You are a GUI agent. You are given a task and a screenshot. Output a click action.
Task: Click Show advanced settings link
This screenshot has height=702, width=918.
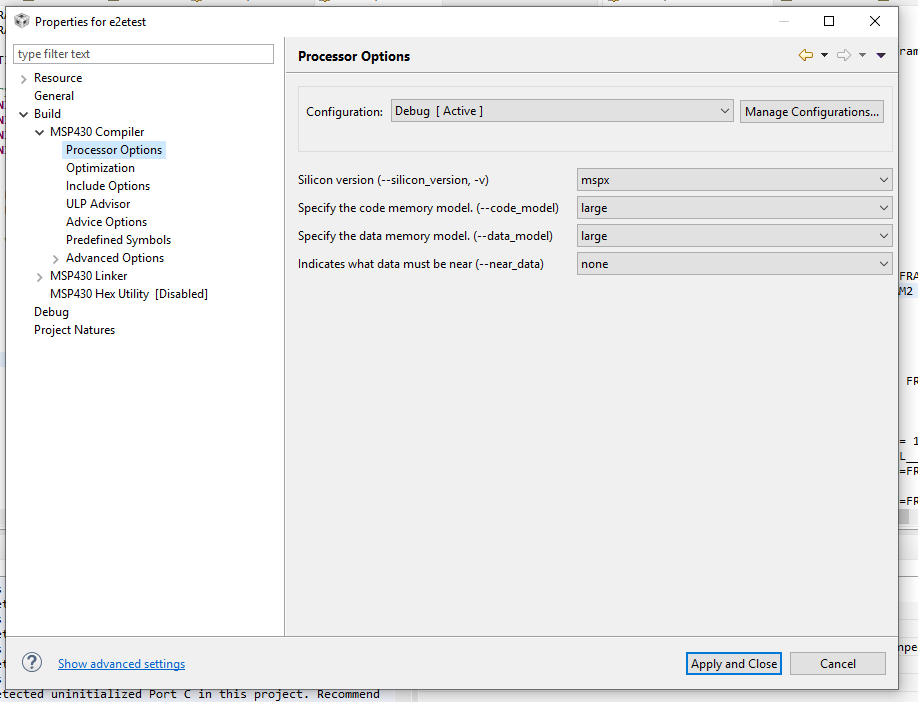[121, 664]
